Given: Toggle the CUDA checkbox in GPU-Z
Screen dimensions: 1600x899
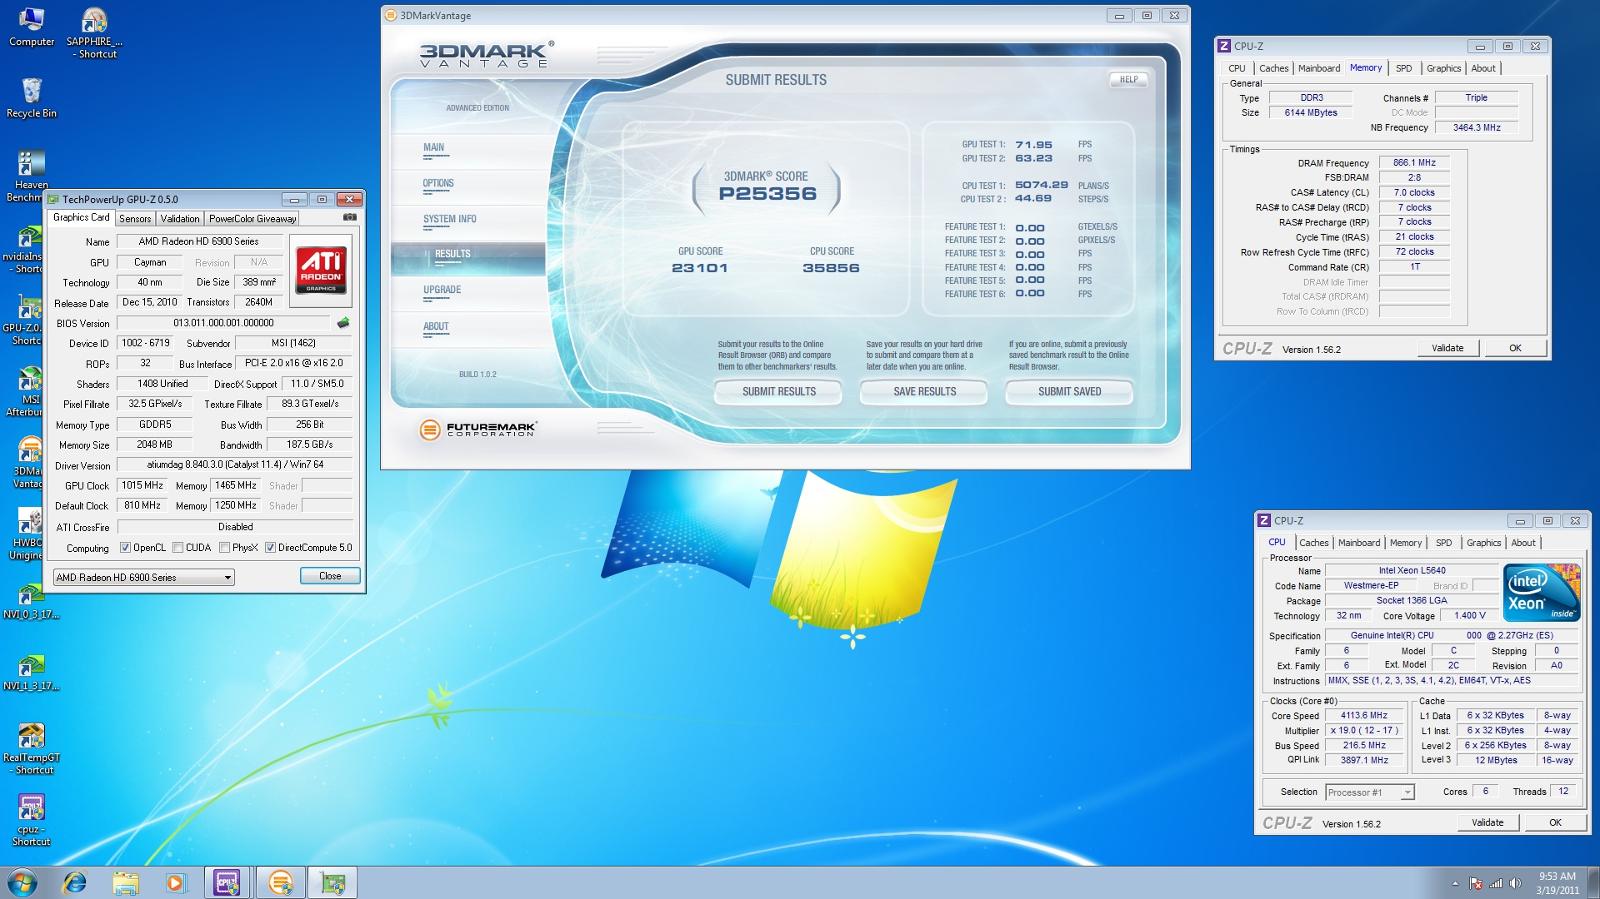Looking at the screenshot, I should 177,548.
